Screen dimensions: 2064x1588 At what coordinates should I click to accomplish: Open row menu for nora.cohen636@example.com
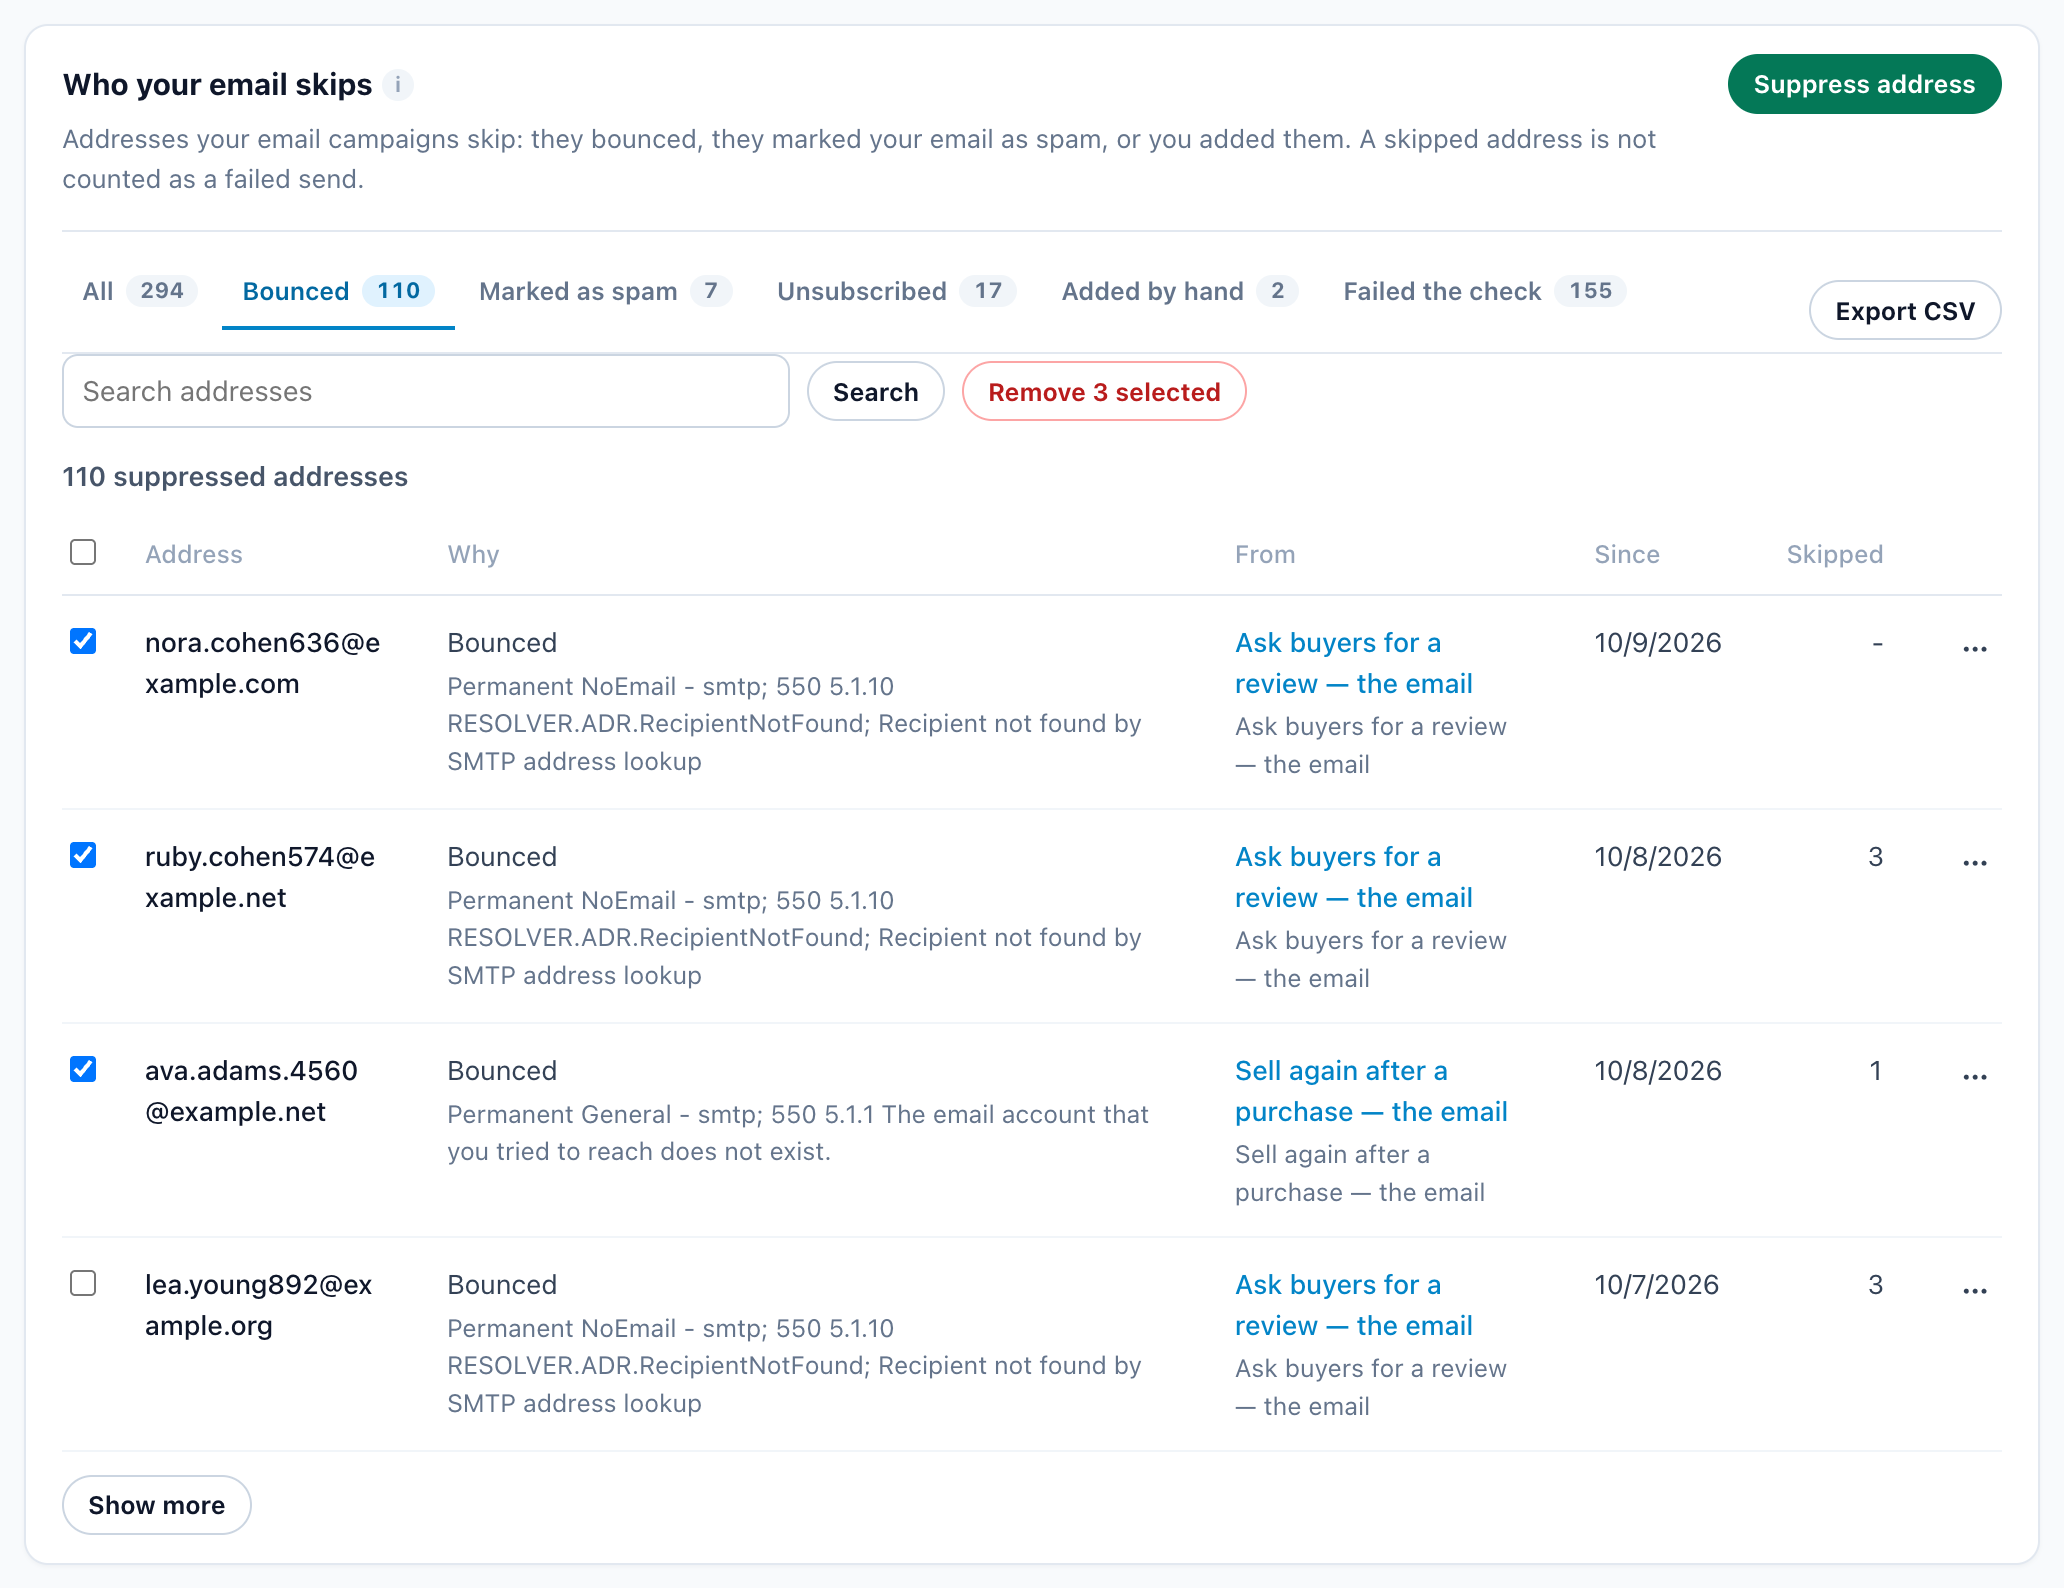(1974, 649)
